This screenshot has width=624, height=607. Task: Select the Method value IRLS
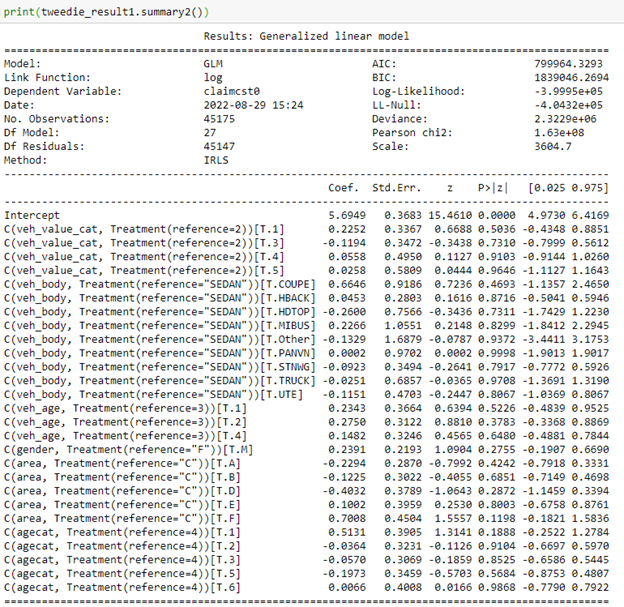tap(216, 159)
